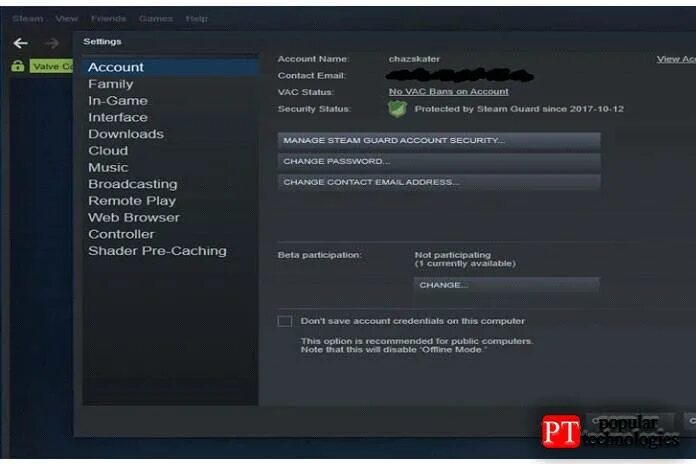
Task: Click Manage Steam Guard Account Security button
Action: [x=439, y=140]
